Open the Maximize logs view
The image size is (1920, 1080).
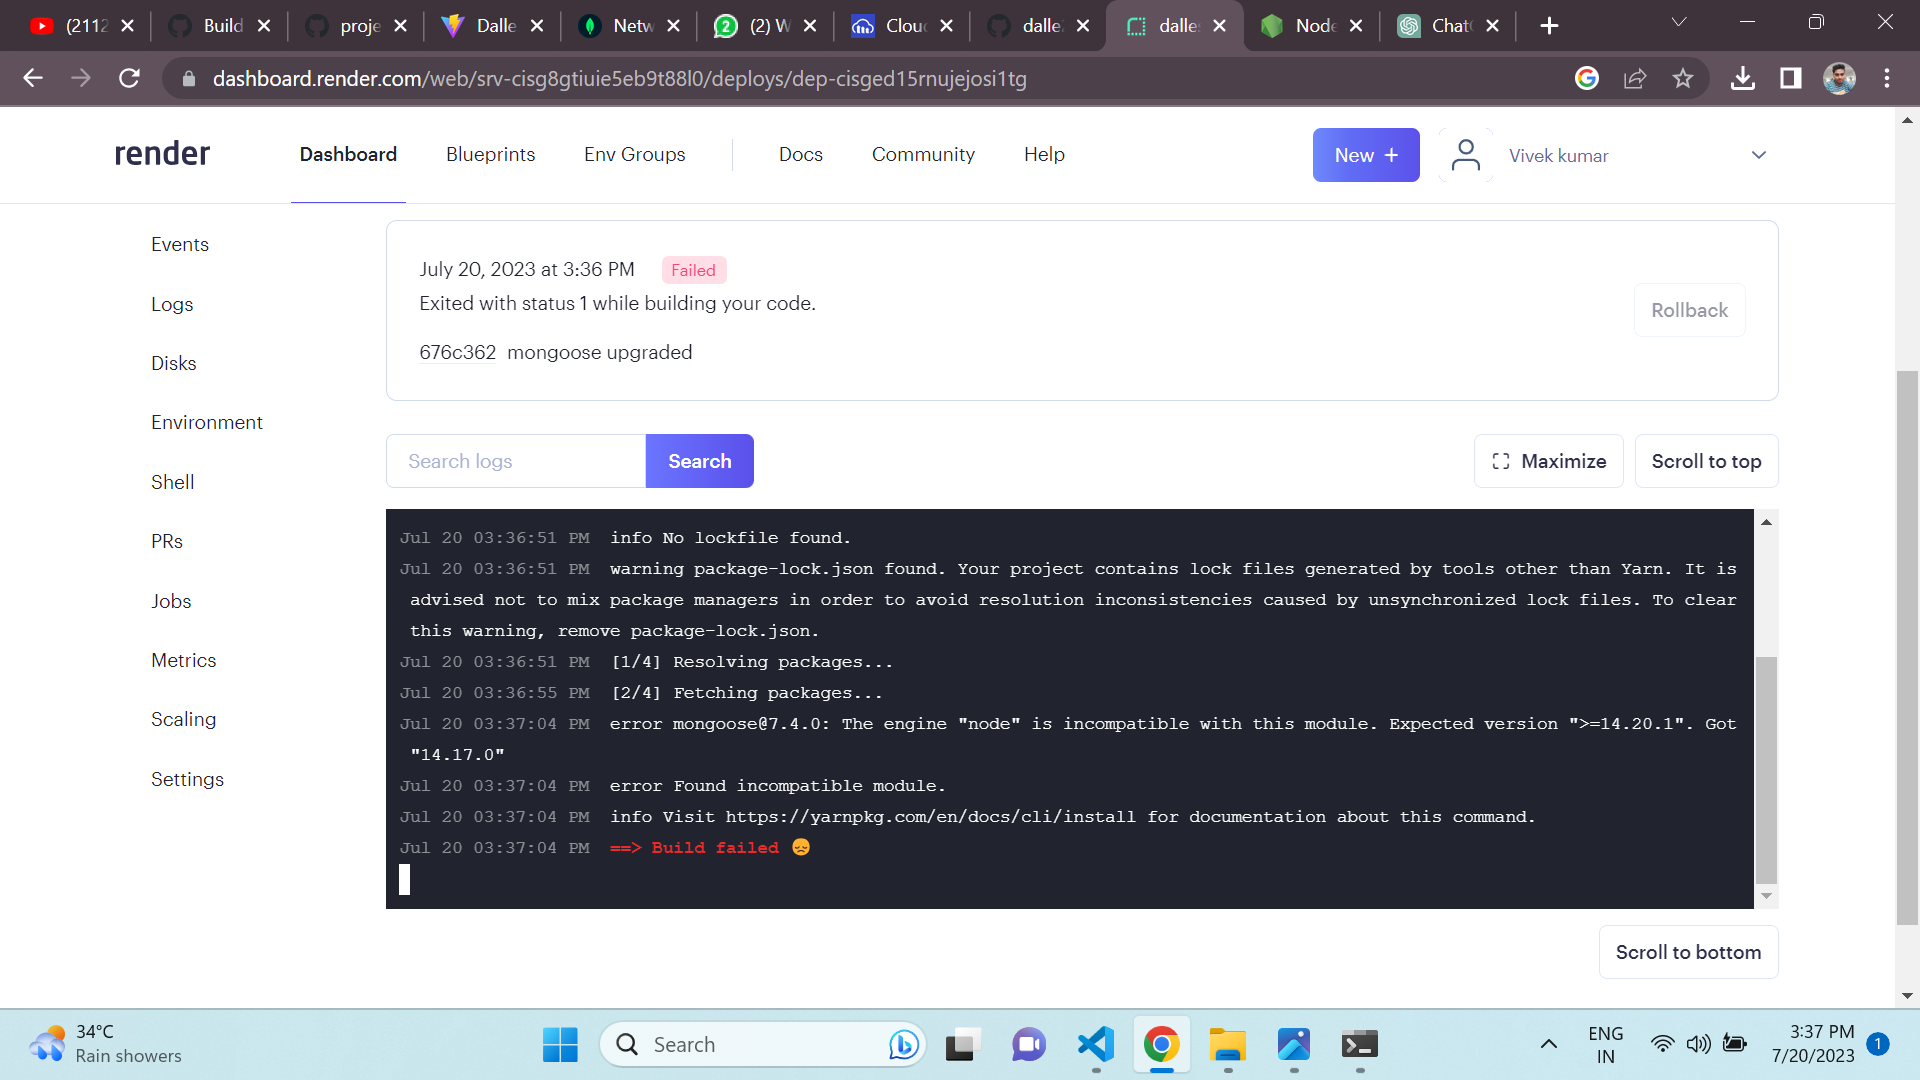[x=1548, y=461]
